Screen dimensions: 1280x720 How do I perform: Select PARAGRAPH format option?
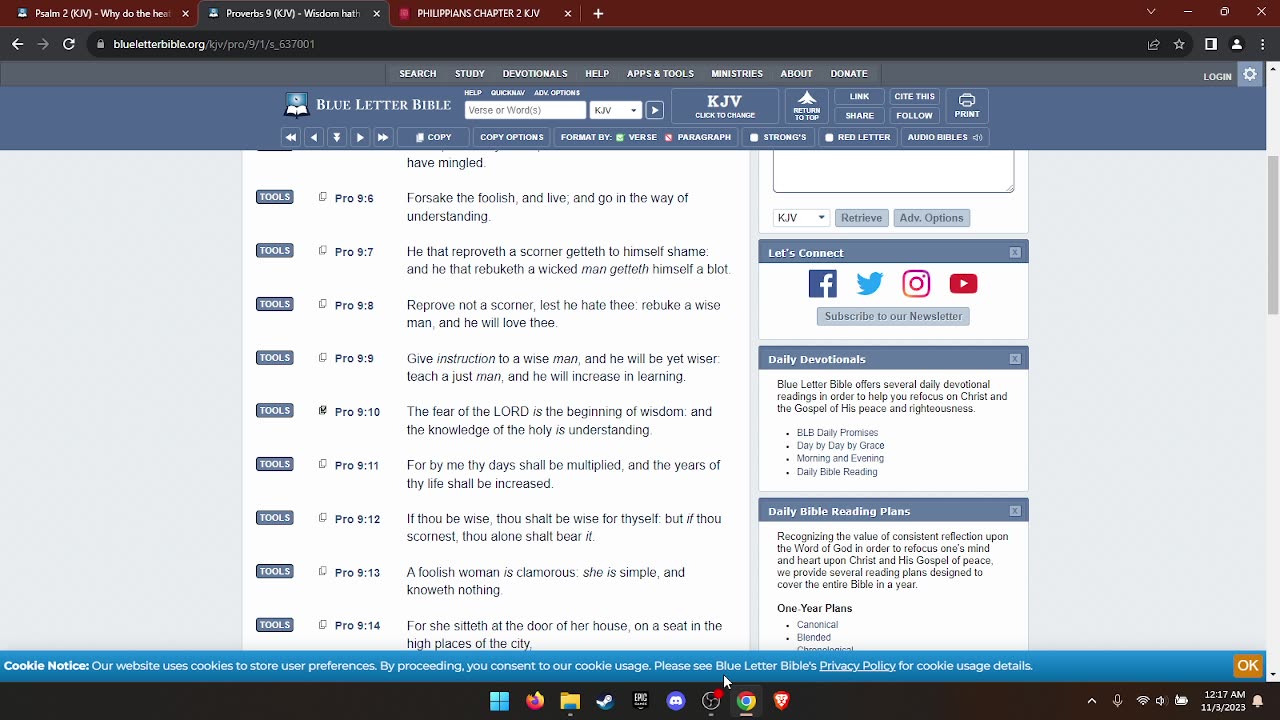(x=698, y=137)
